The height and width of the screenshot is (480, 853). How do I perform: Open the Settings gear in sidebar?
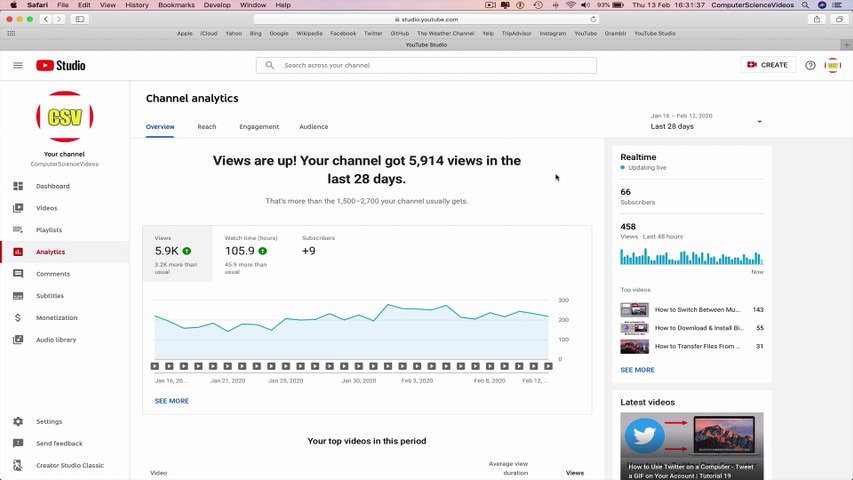pos(18,421)
